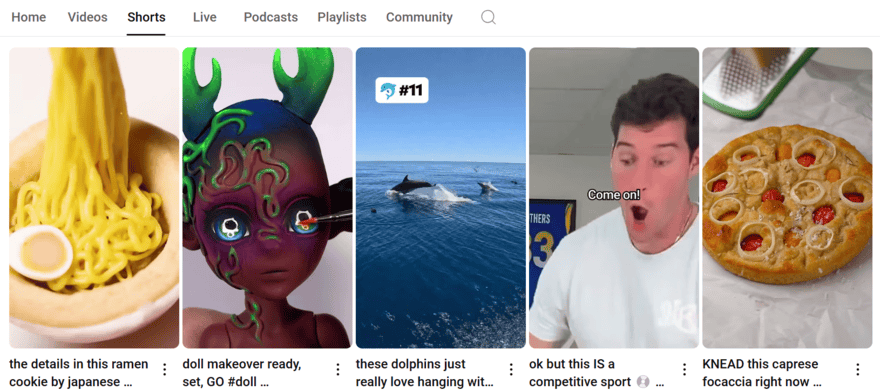
Task: Open more options for doll makeover short
Action: (338, 369)
